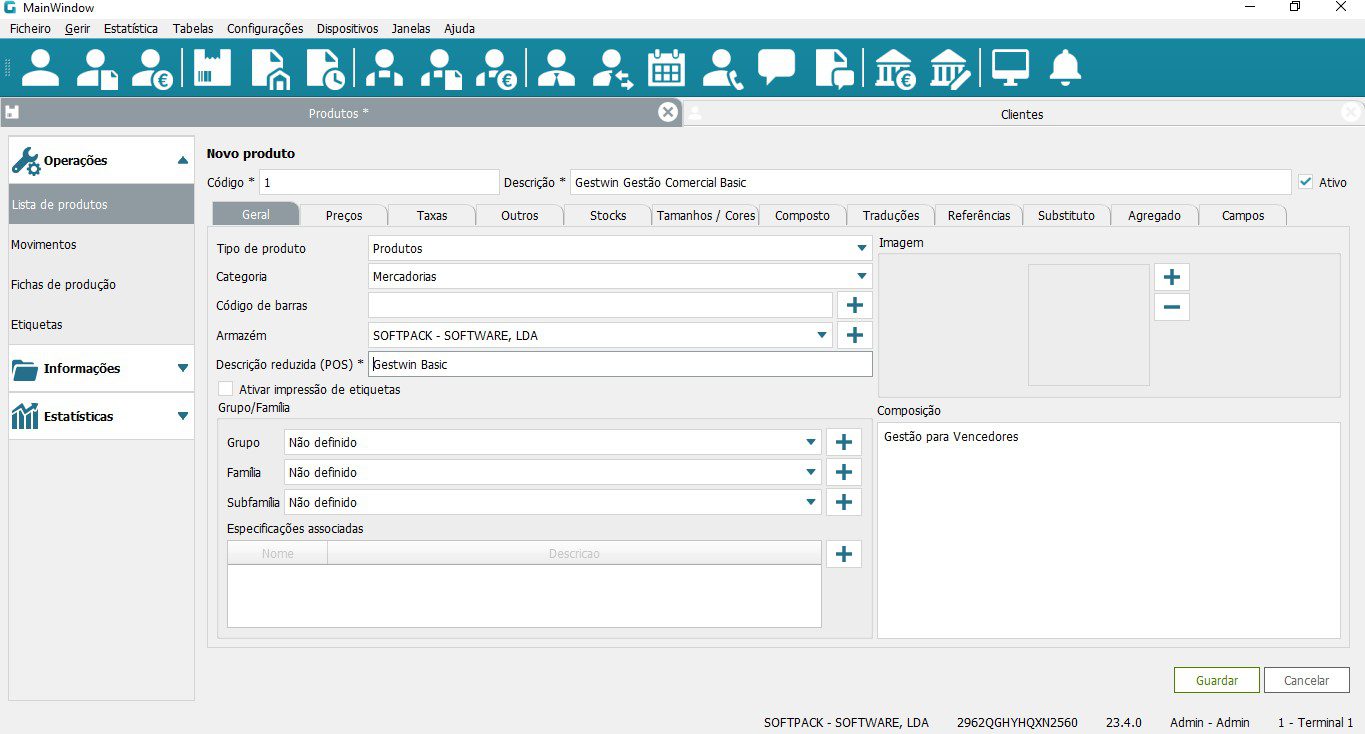This screenshot has width=1365, height=734.
Task: Open Movimentos in sidebar
Action: coord(101,244)
